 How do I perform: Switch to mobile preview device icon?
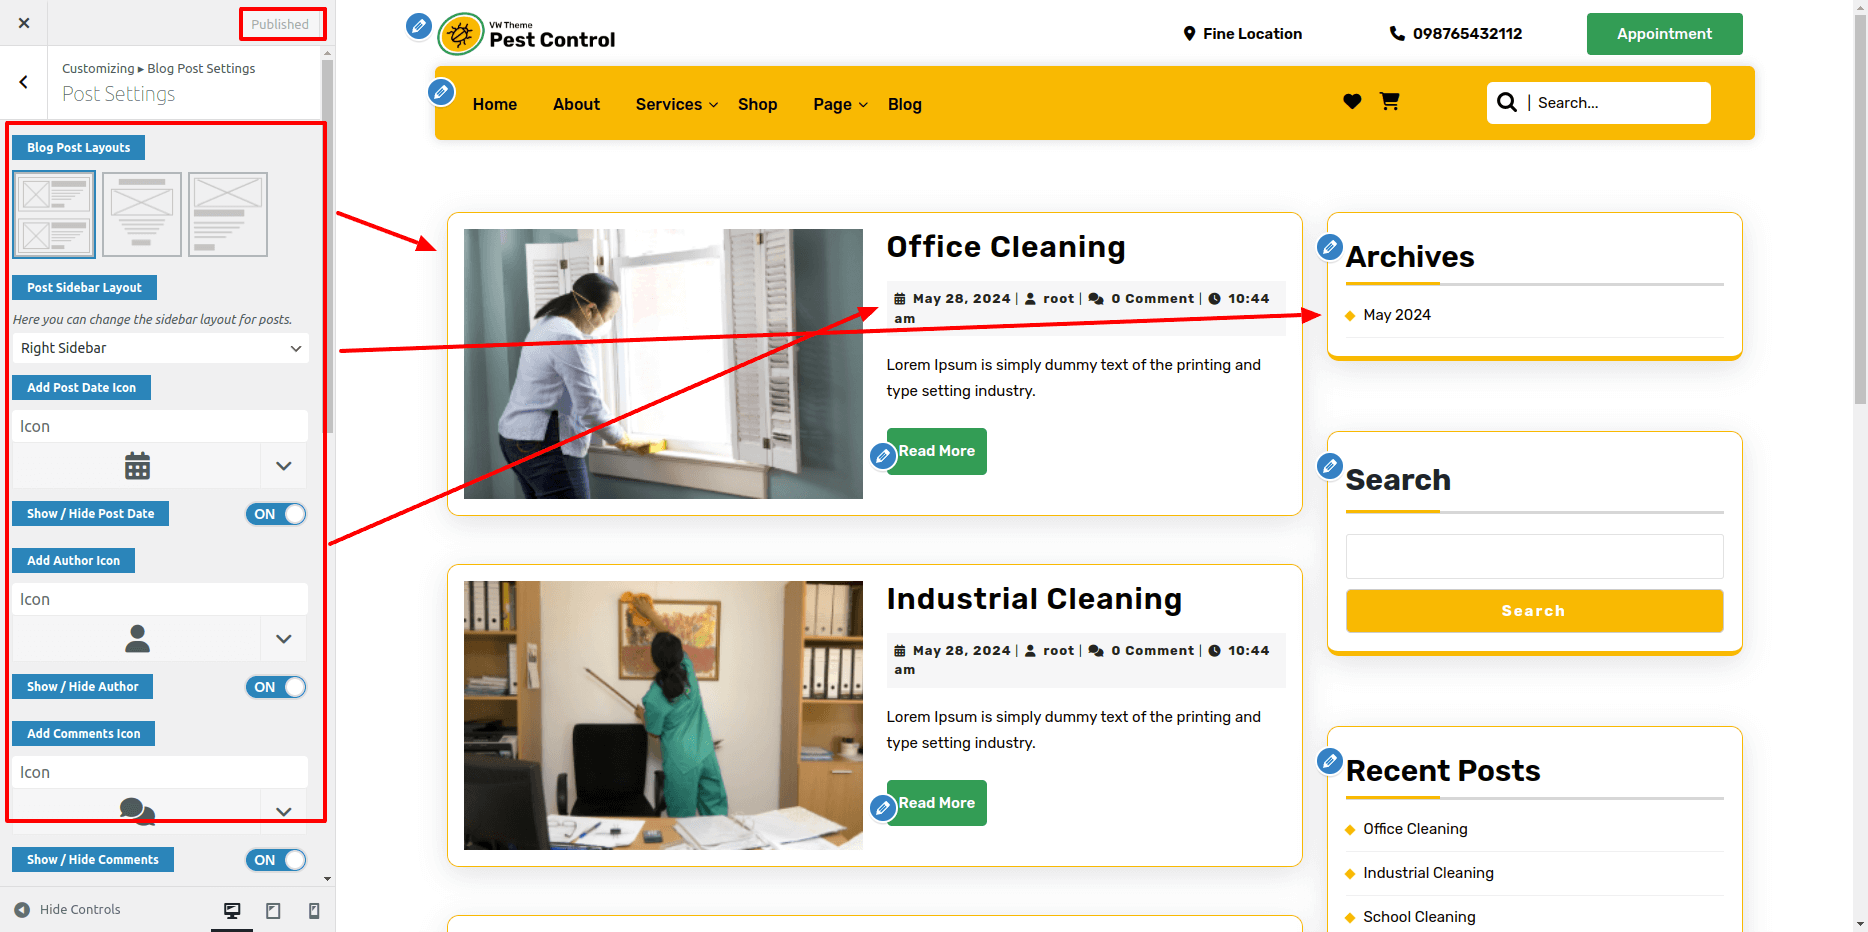314,910
